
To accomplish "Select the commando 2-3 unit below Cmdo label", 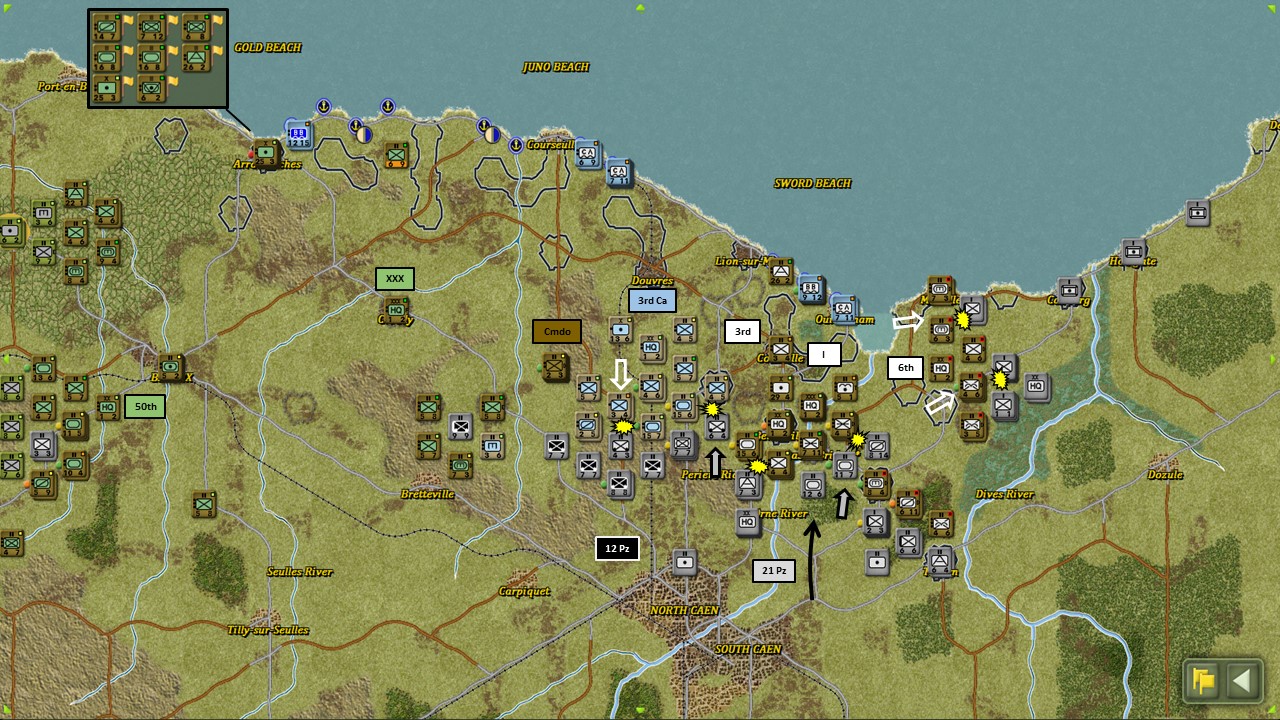I will coord(556,367).
